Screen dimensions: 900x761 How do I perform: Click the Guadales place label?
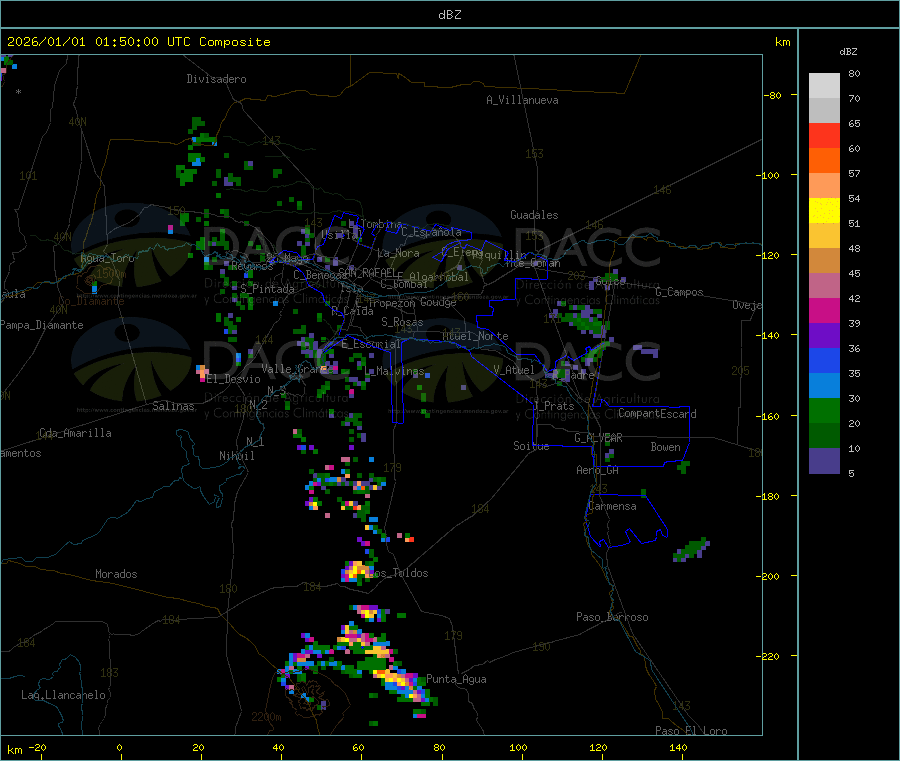pos(534,215)
